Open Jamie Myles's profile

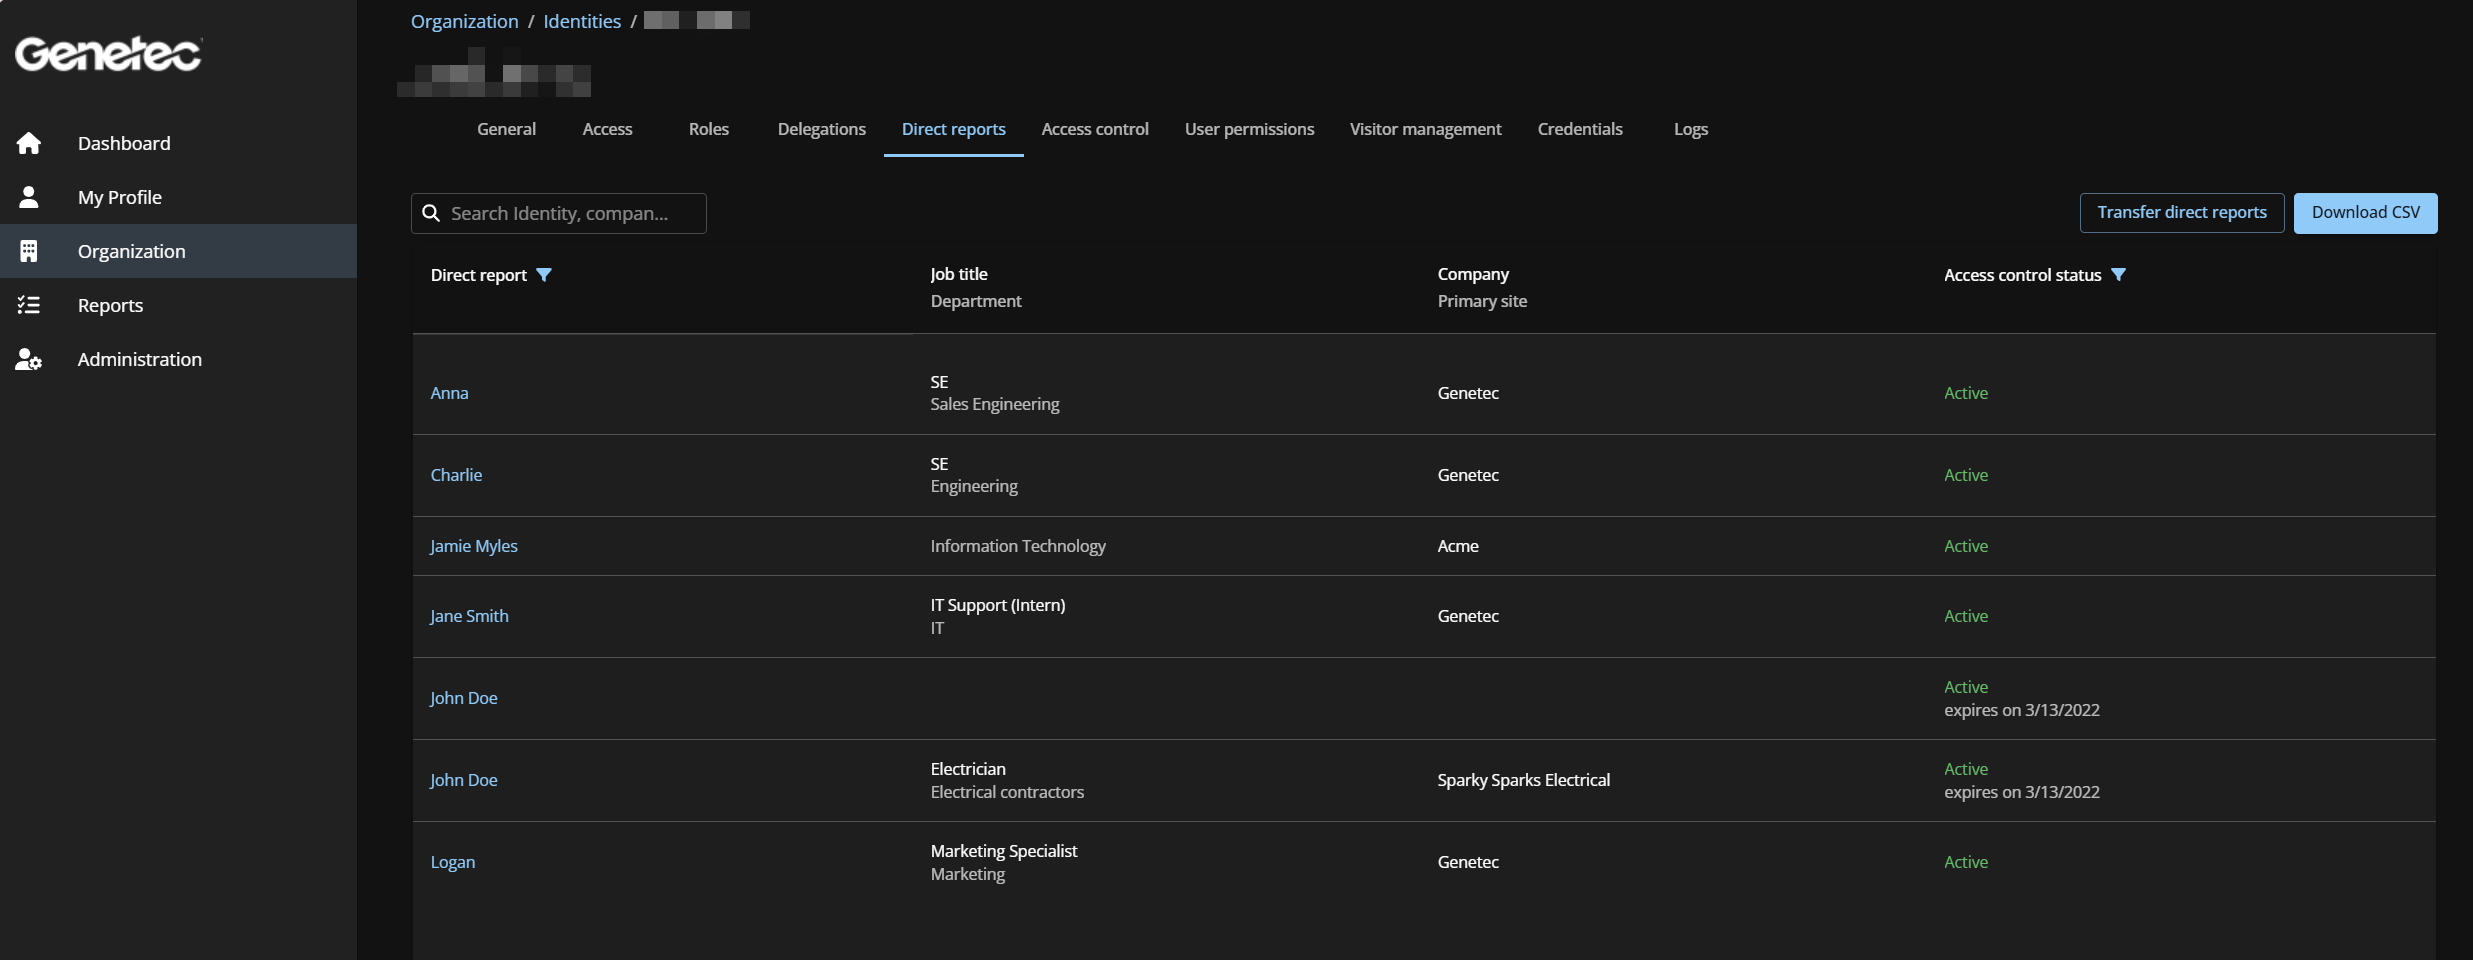click(473, 546)
